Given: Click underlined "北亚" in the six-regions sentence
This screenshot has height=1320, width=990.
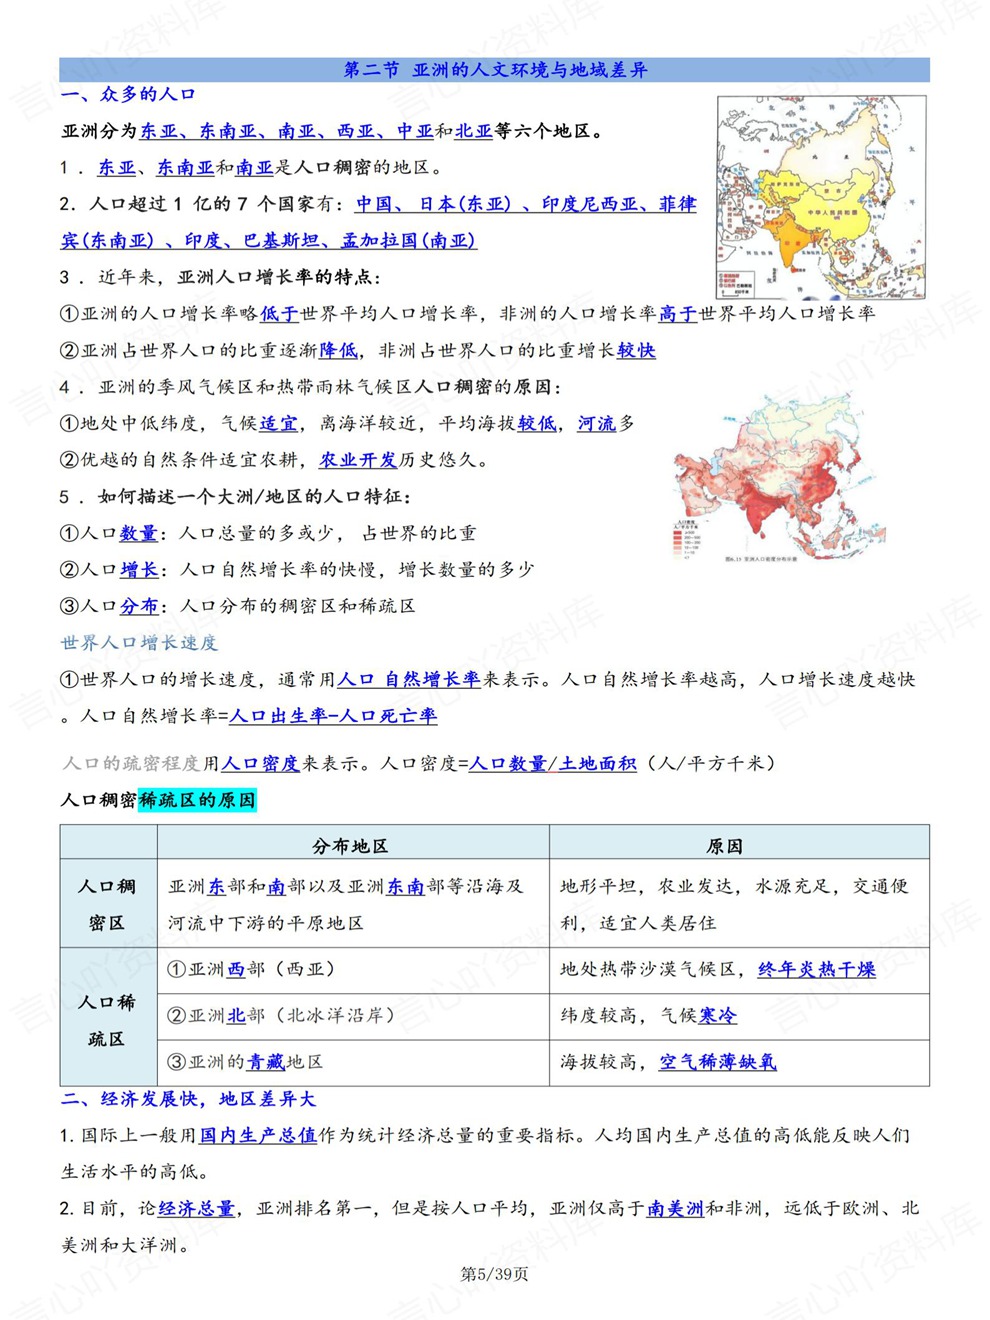Looking at the screenshot, I should pyautogui.click(x=474, y=131).
